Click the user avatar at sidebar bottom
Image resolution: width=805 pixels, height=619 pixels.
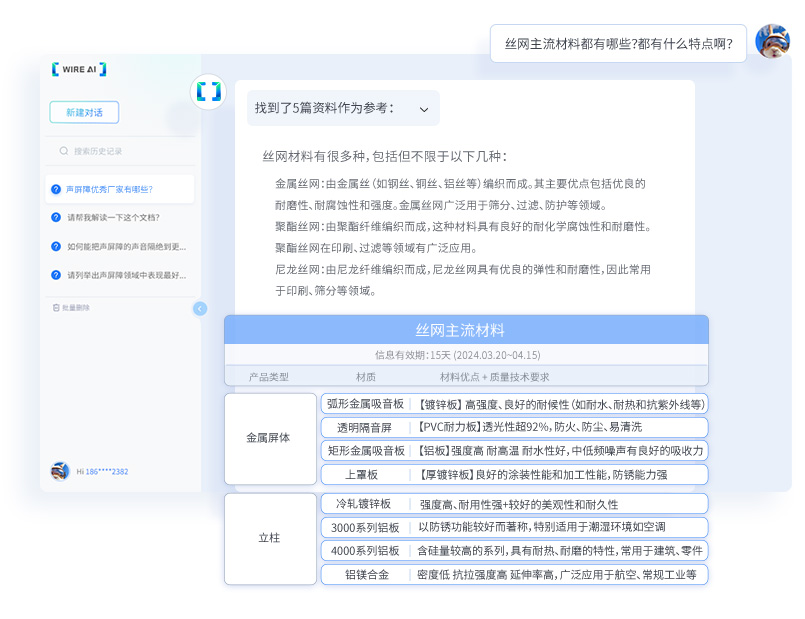pyautogui.click(x=60, y=471)
